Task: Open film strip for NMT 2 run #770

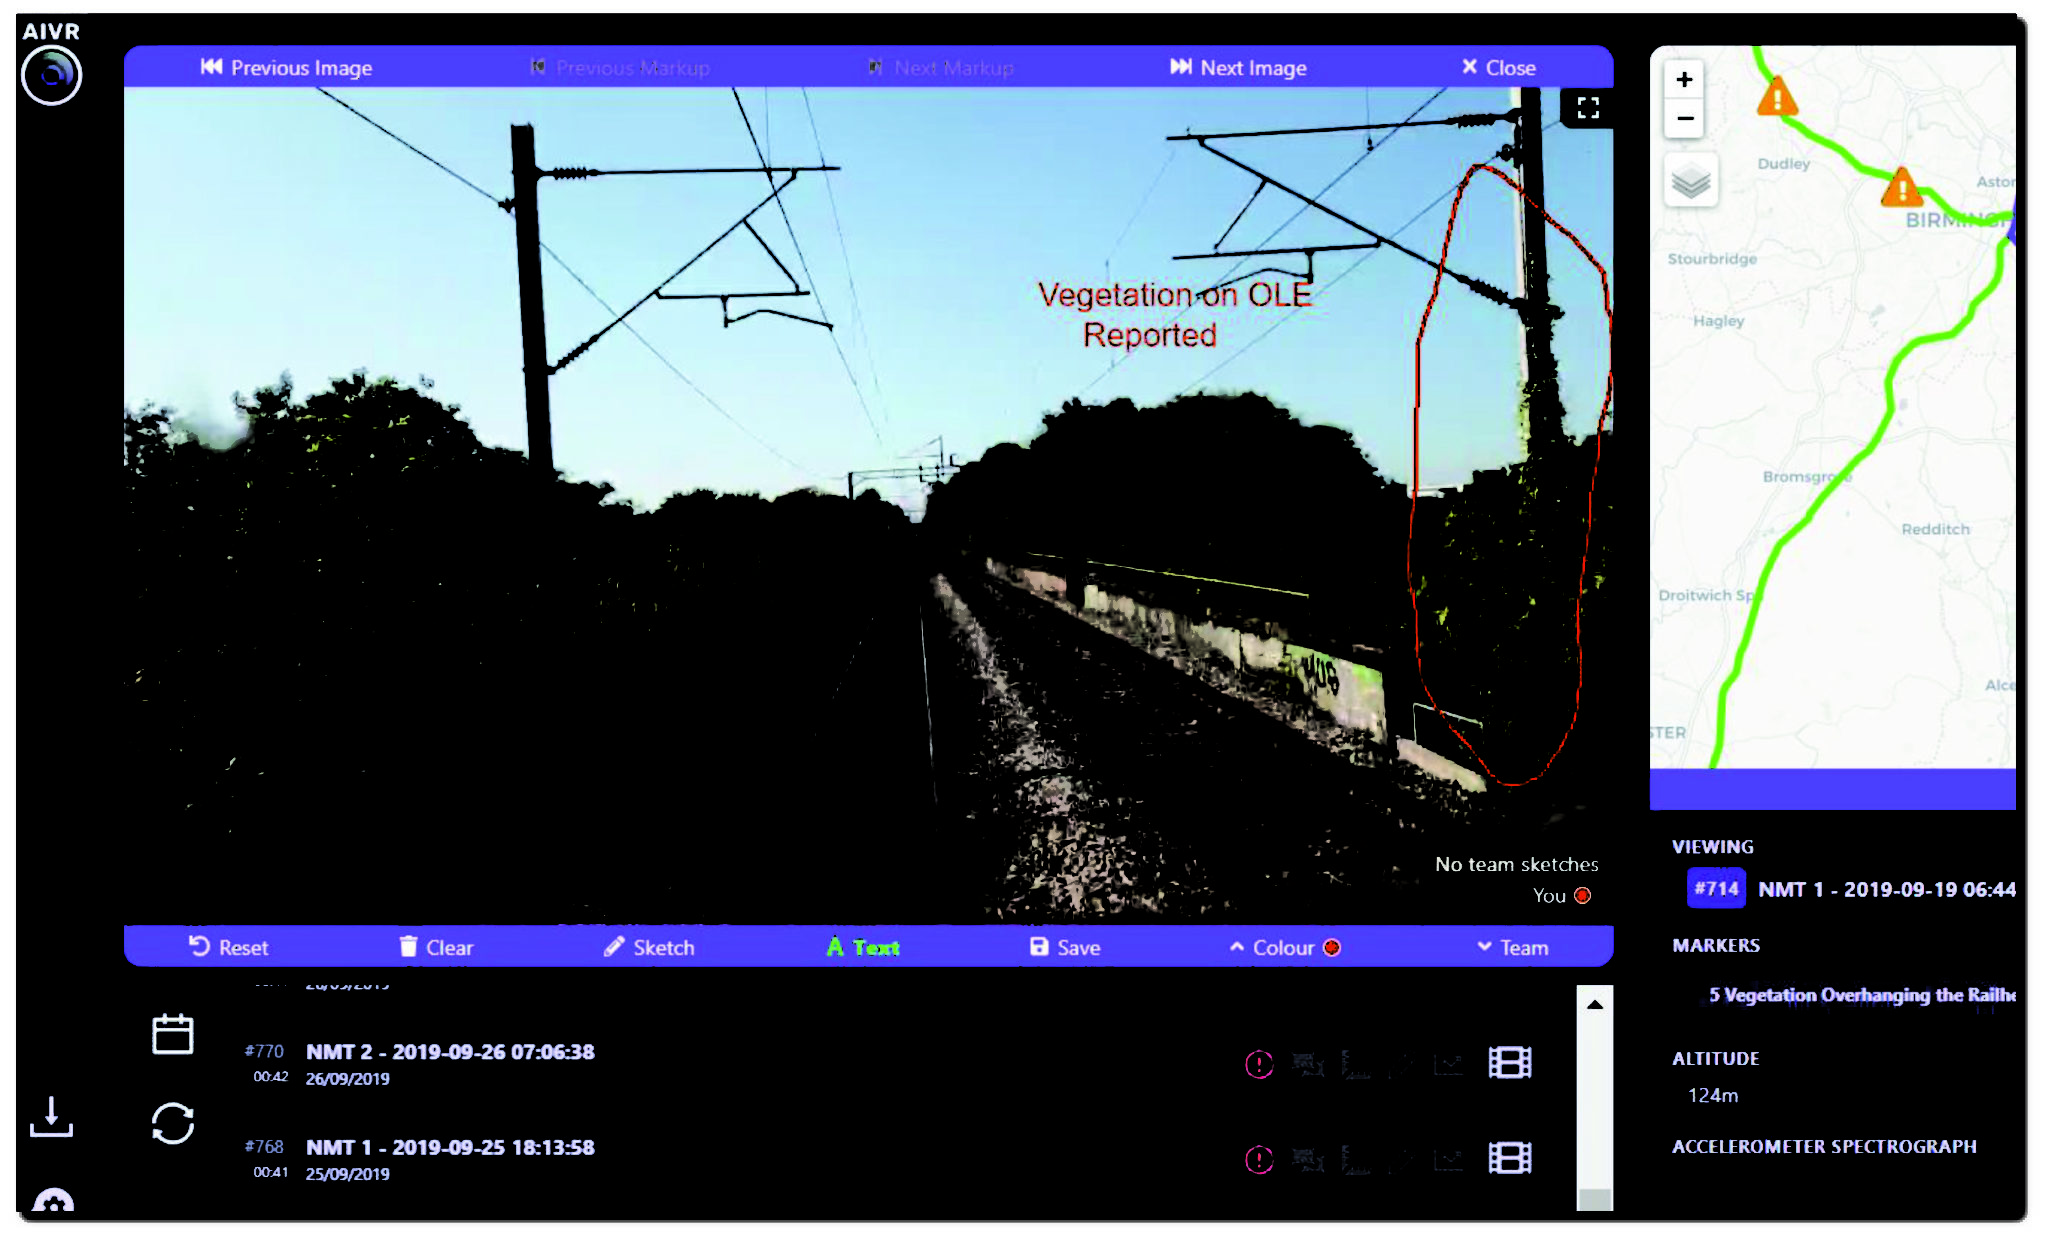Action: point(1509,1062)
